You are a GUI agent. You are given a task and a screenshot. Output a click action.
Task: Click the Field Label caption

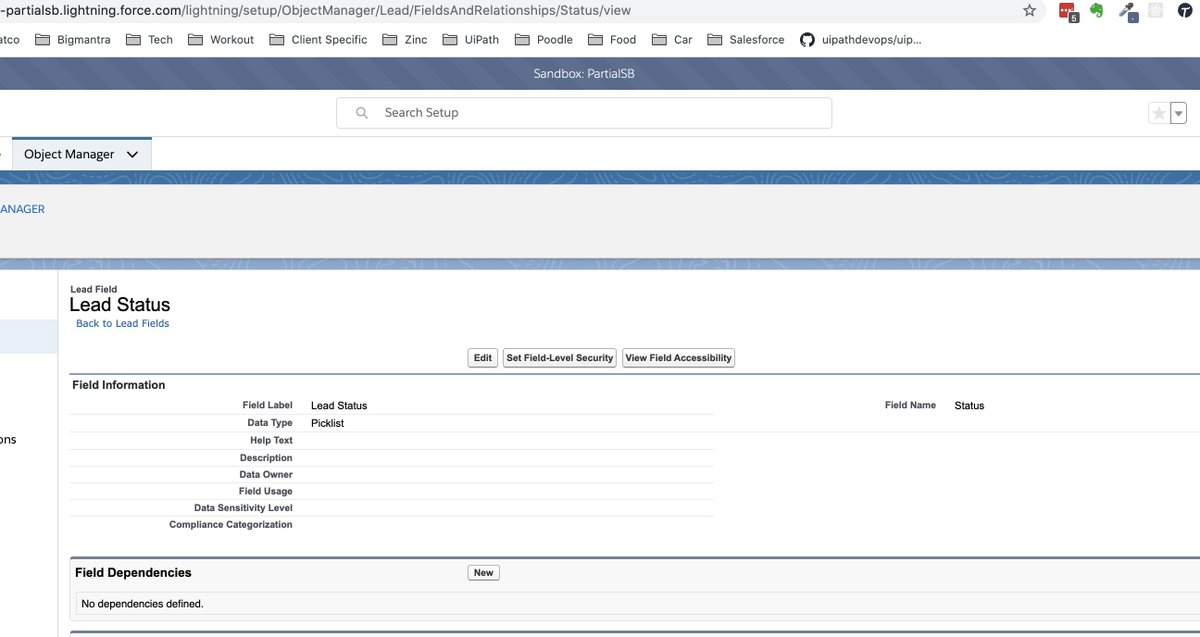click(268, 406)
